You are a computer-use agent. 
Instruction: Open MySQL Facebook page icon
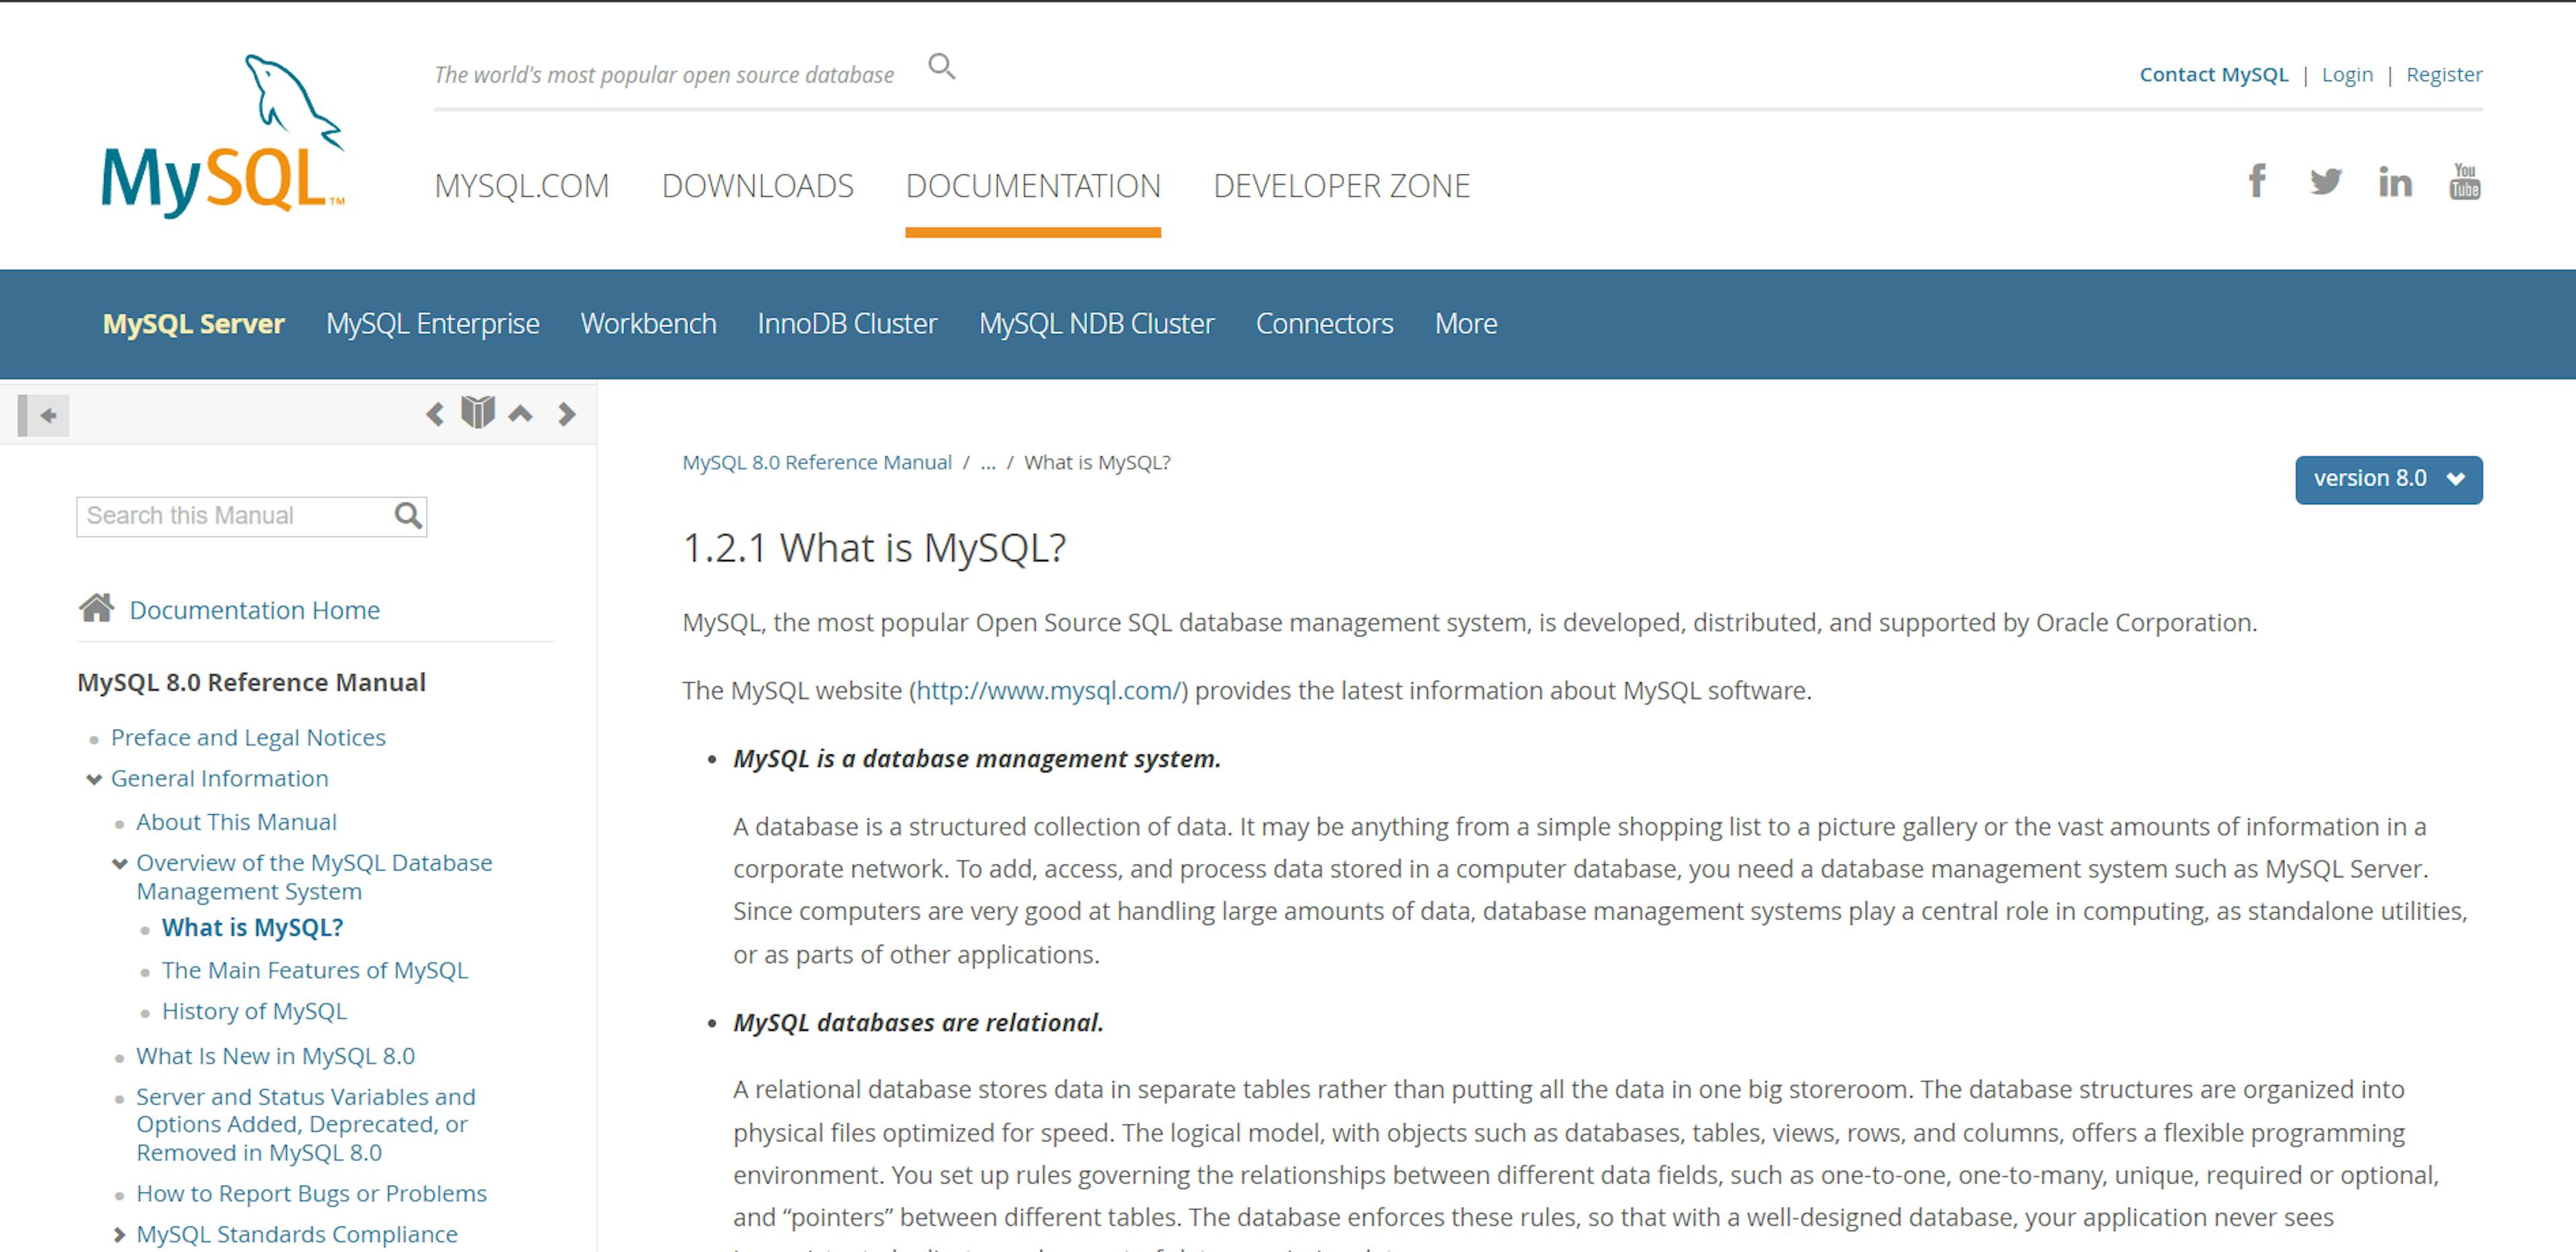click(x=2257, y=181)
